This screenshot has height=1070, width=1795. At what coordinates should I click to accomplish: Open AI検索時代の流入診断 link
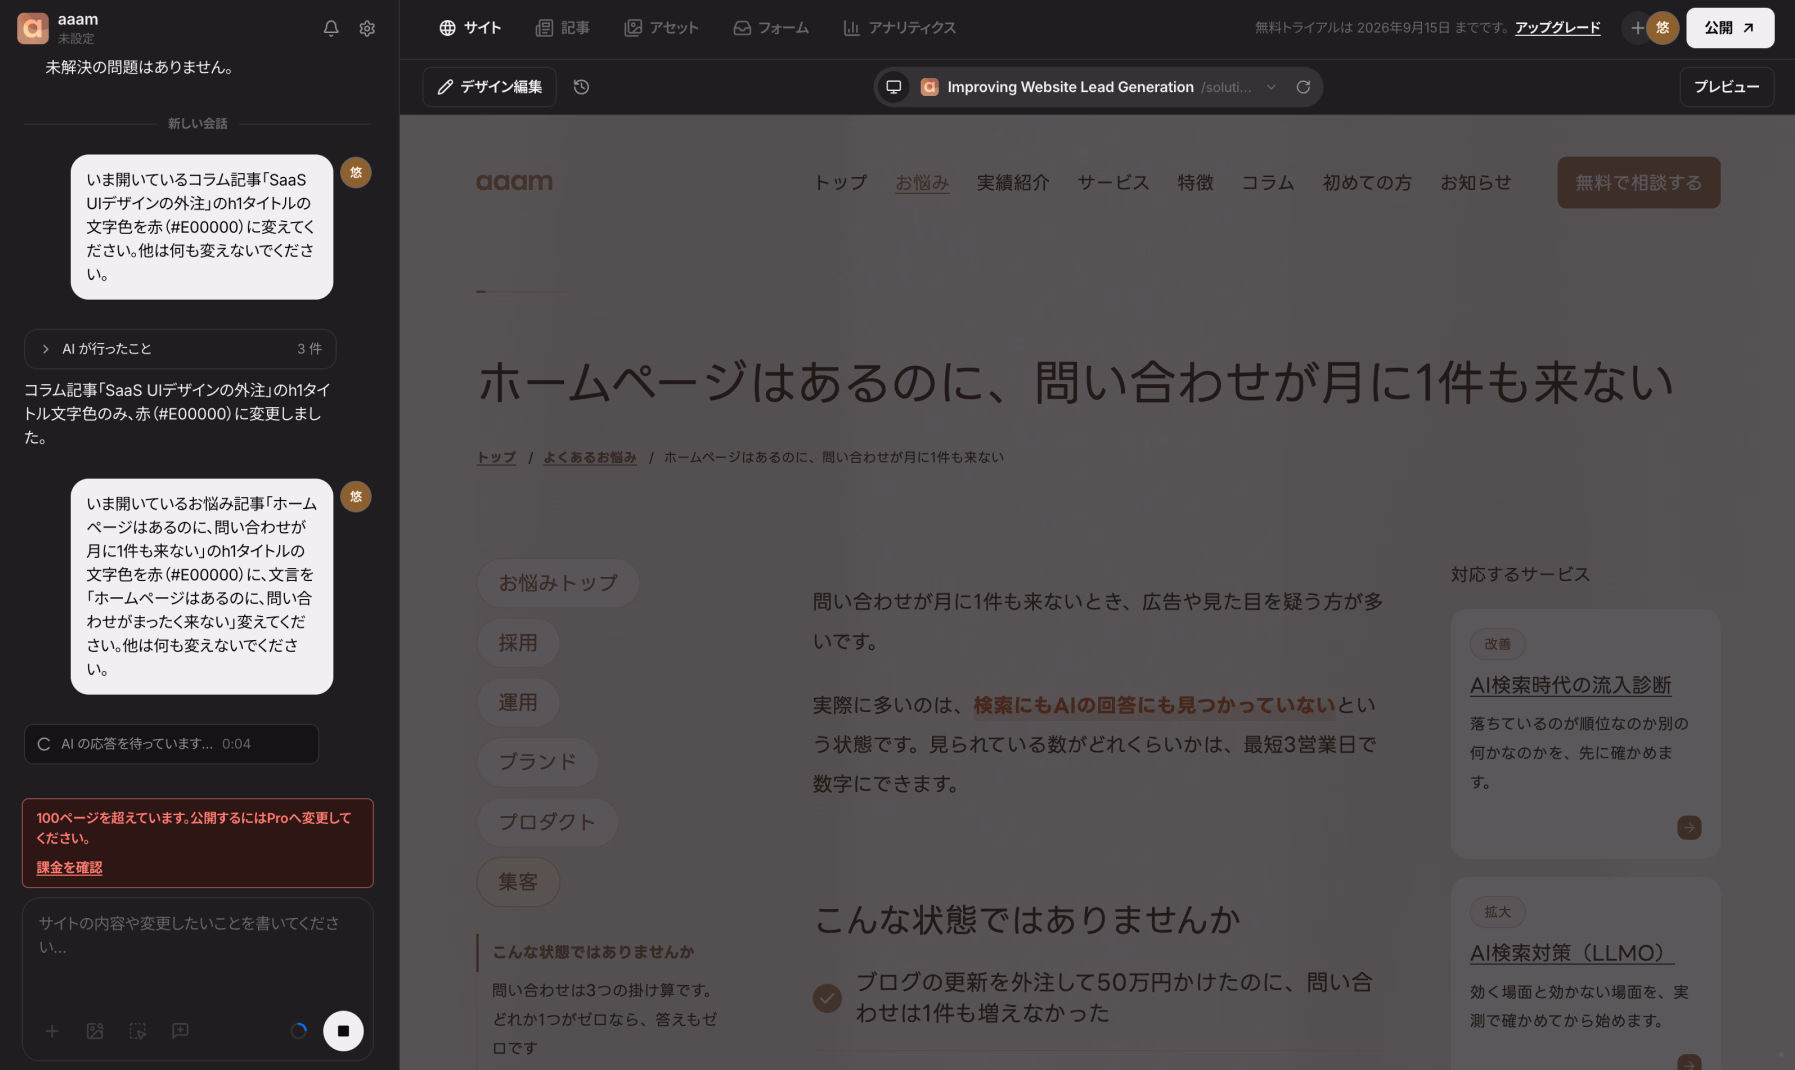point(1570,686)
